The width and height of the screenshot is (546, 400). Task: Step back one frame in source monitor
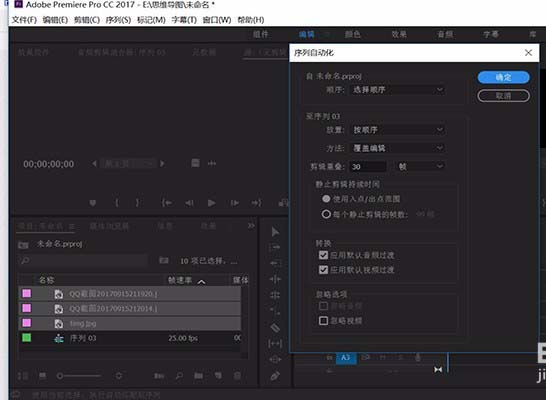click(189, 203)
